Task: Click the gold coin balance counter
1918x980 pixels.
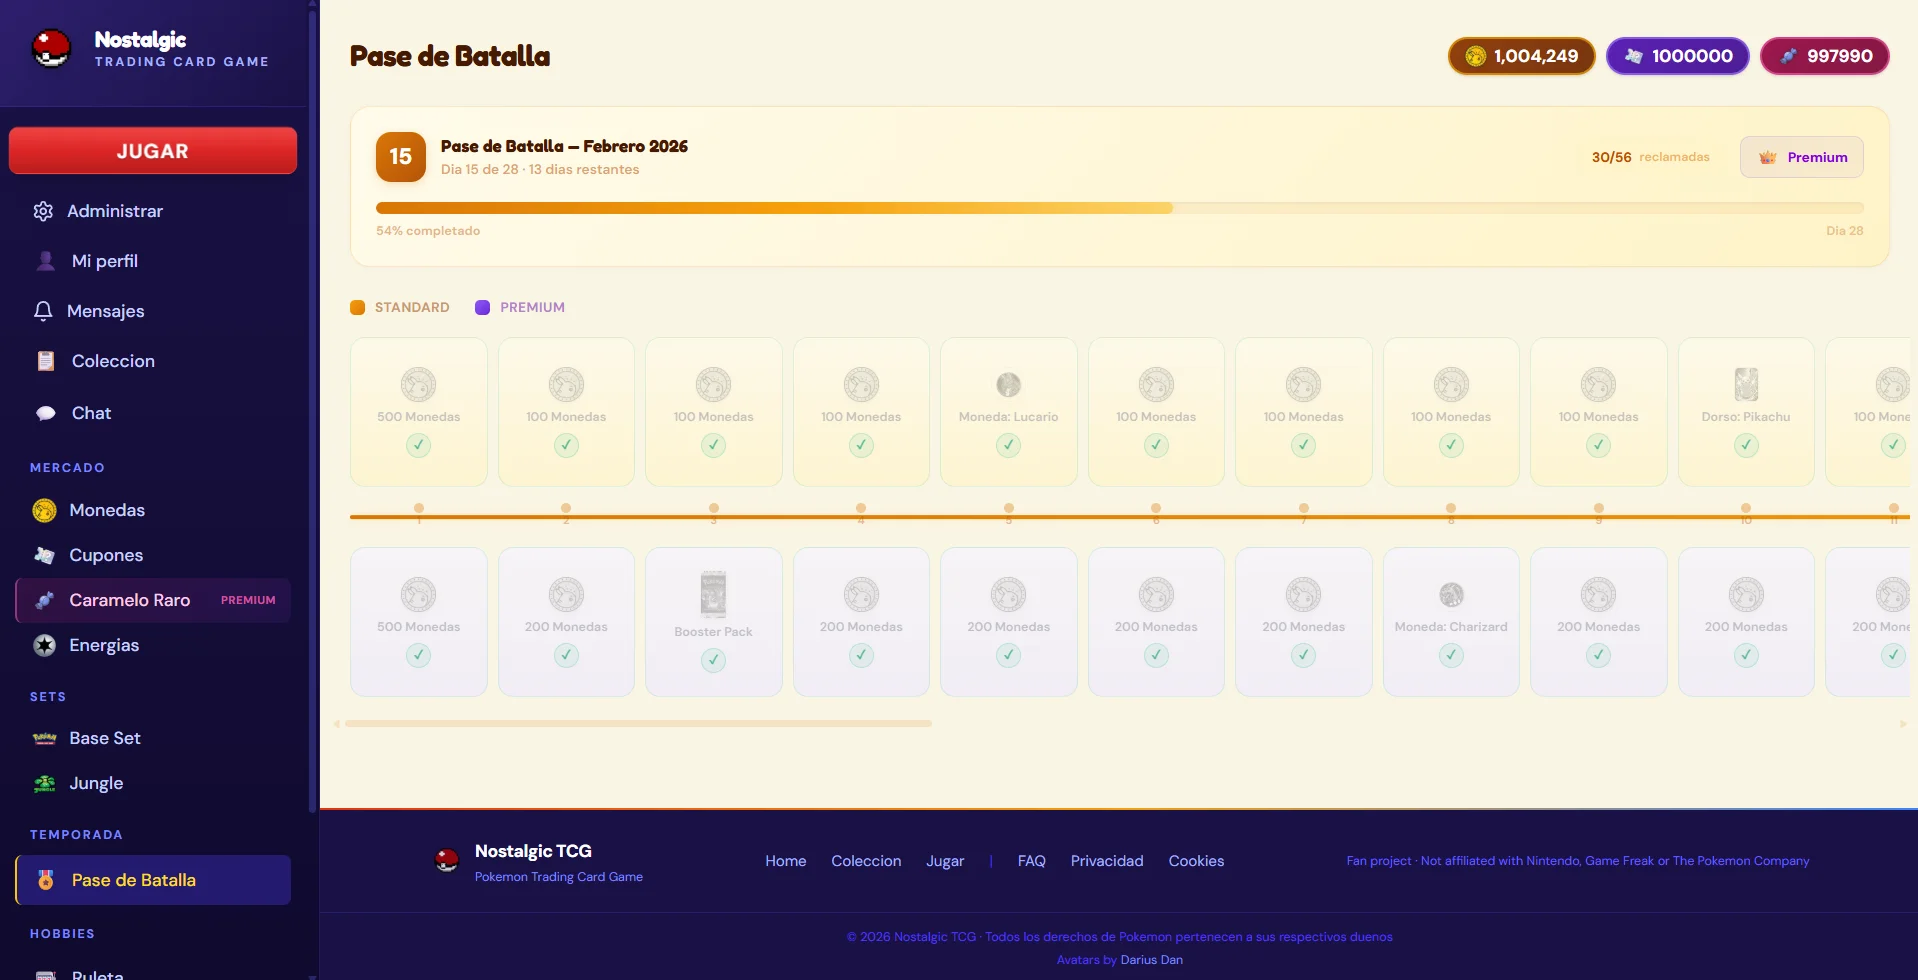Action: [1521, 56]
